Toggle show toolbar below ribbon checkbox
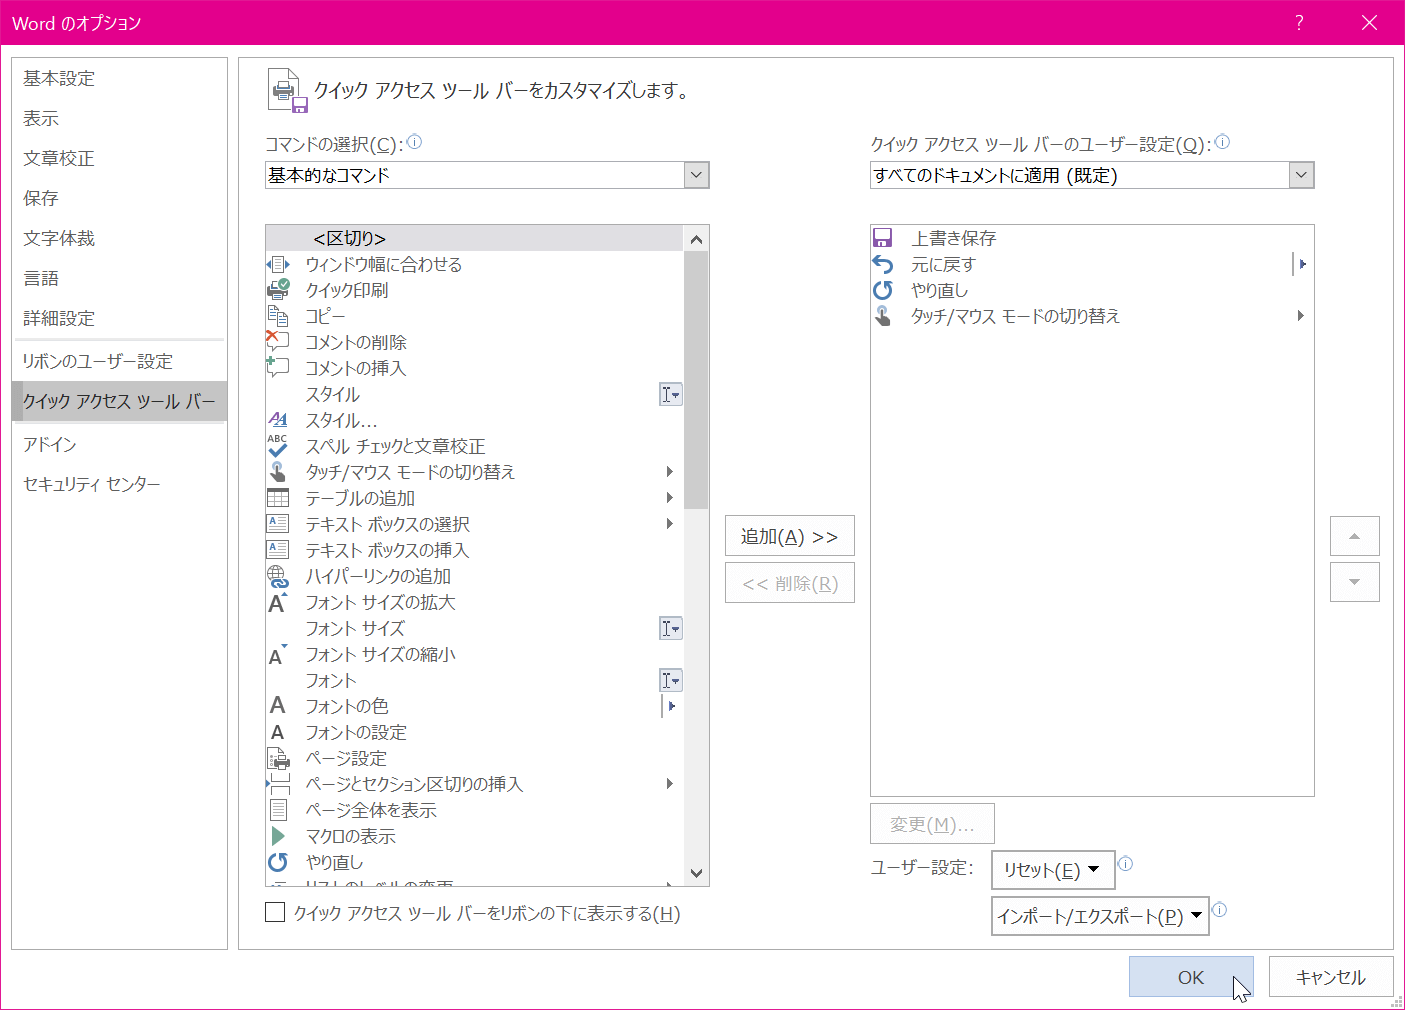The height and width of the screenshot is (1010, 1405). [275, 912]
